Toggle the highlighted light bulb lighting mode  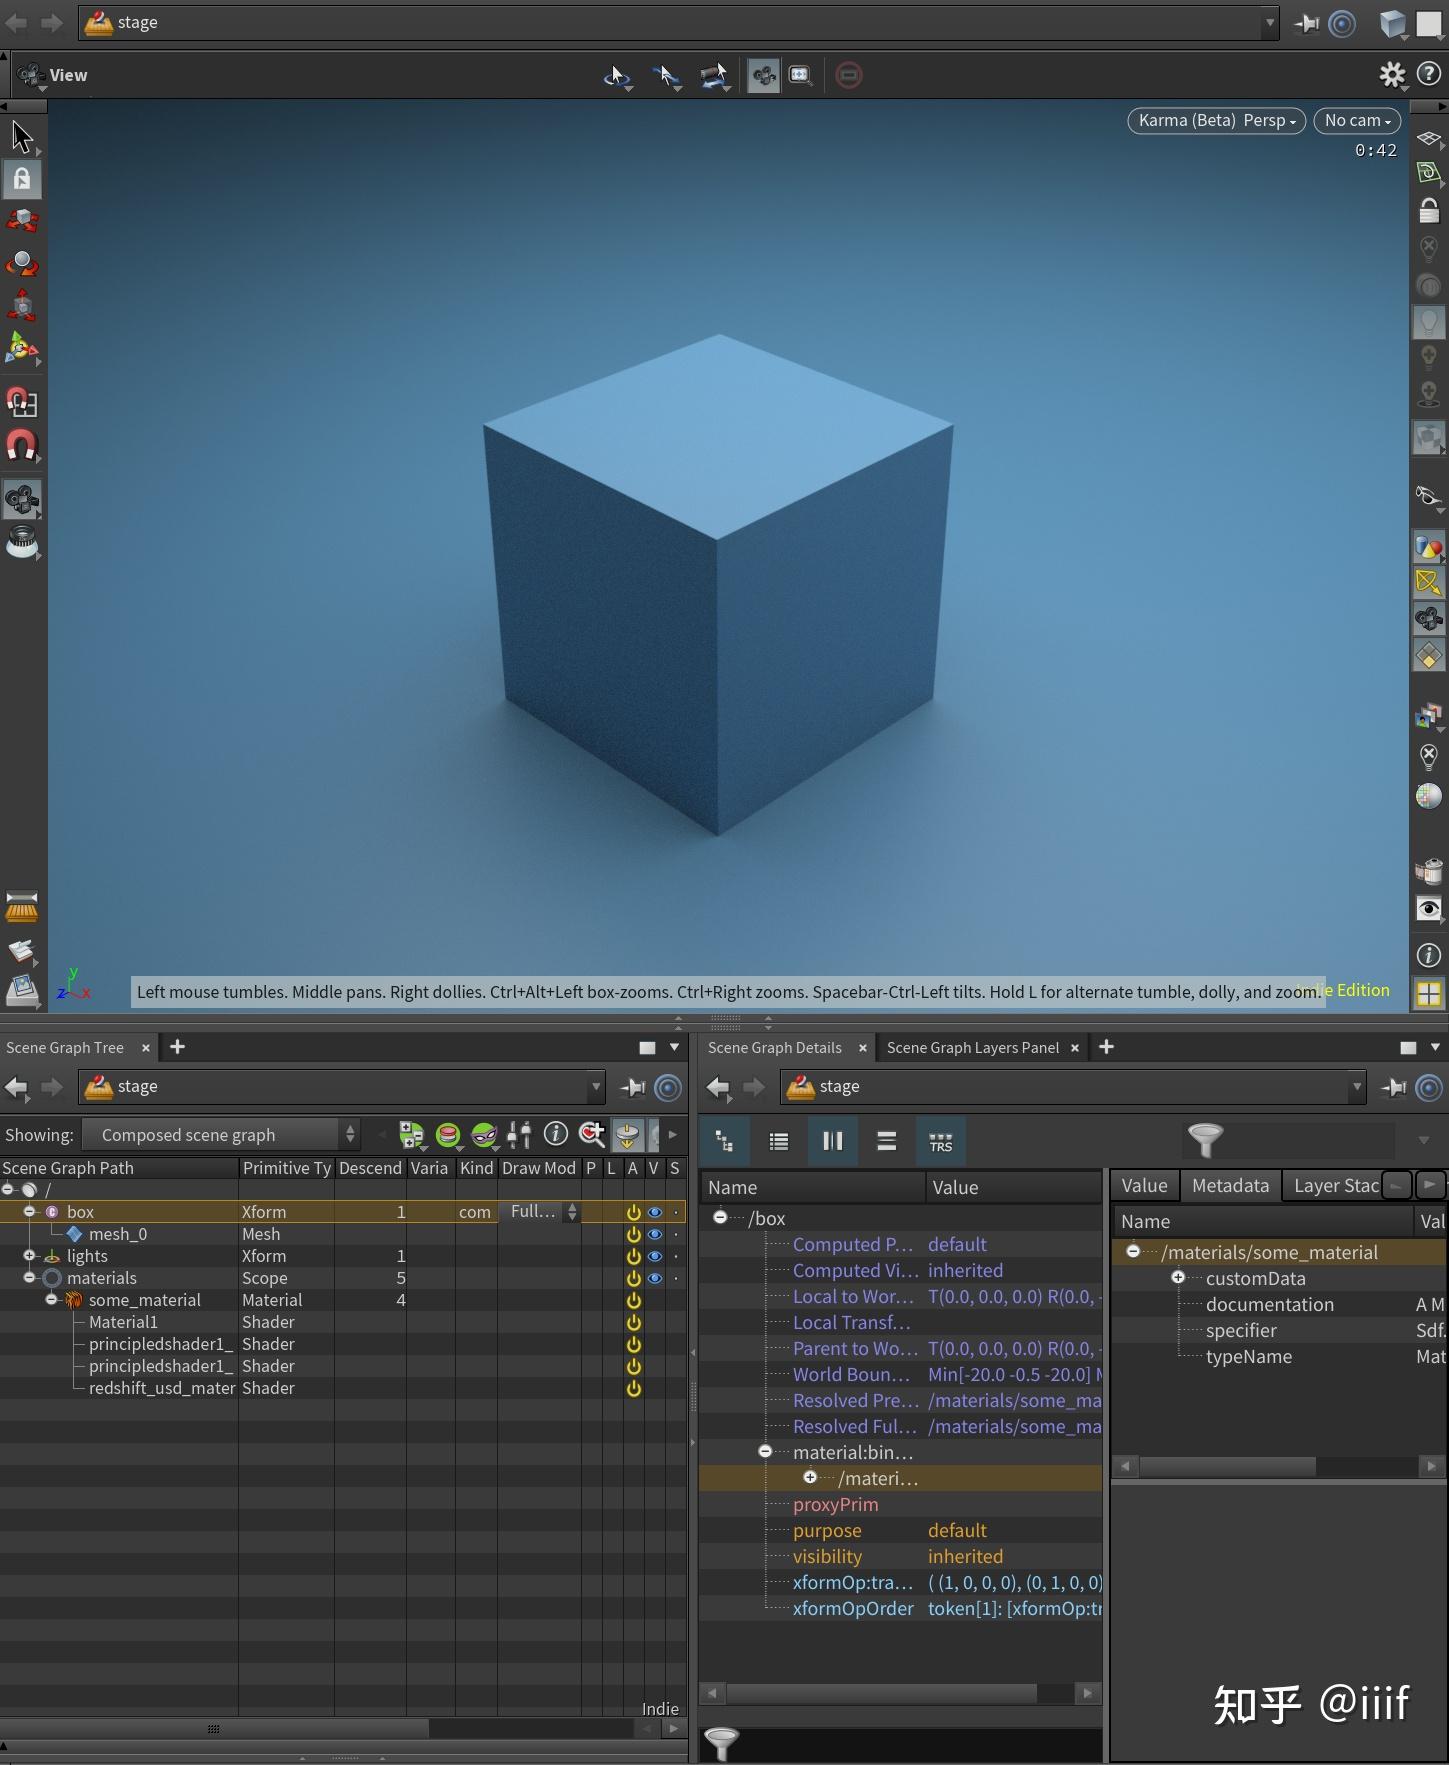(x=1429, y=322)
